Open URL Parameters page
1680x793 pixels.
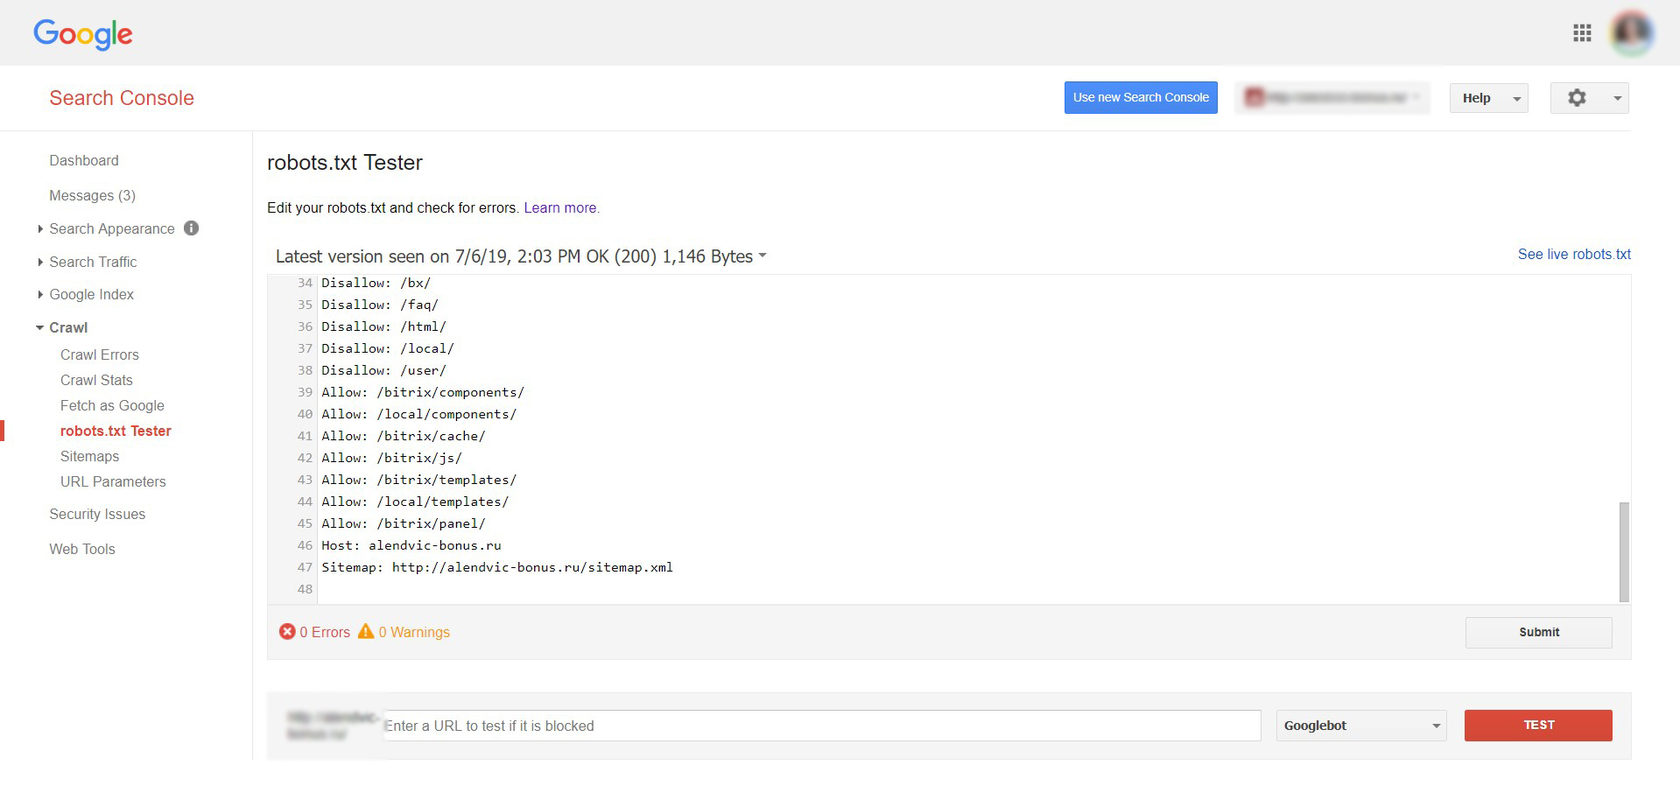(x=113, y=482)
